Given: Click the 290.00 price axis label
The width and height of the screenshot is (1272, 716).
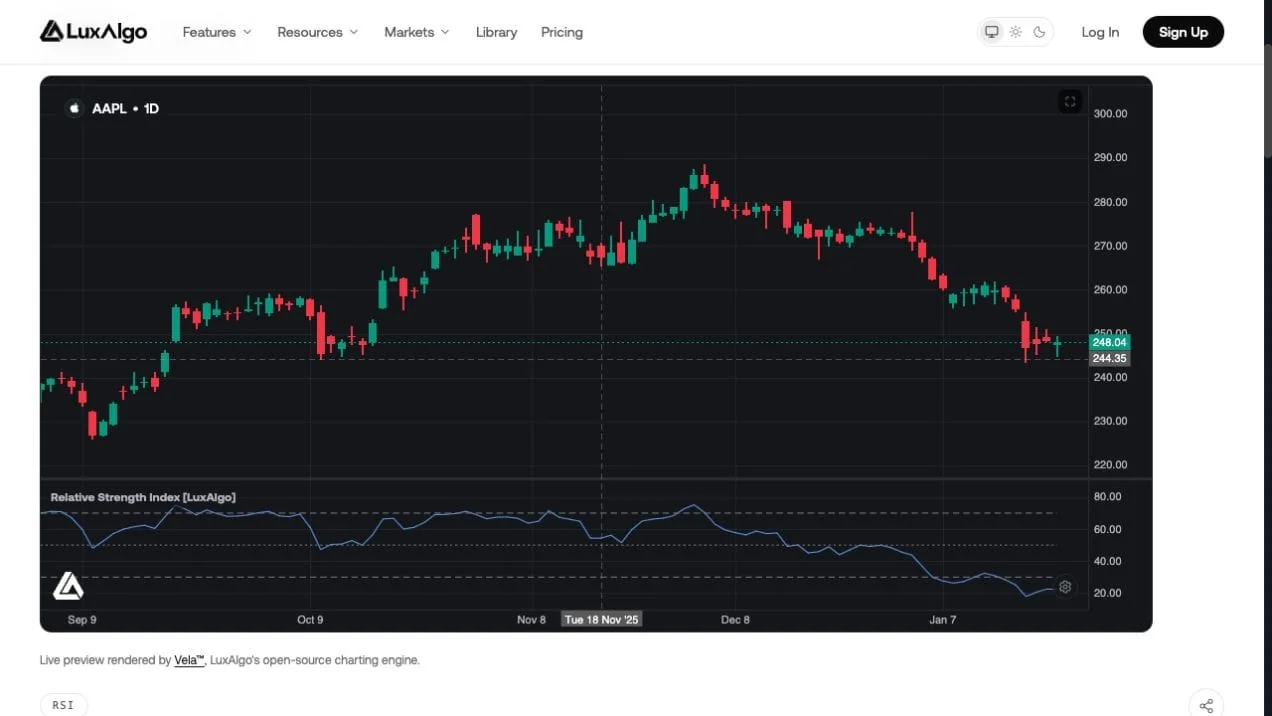Looking at the screenshot, I should point(1110,158).
